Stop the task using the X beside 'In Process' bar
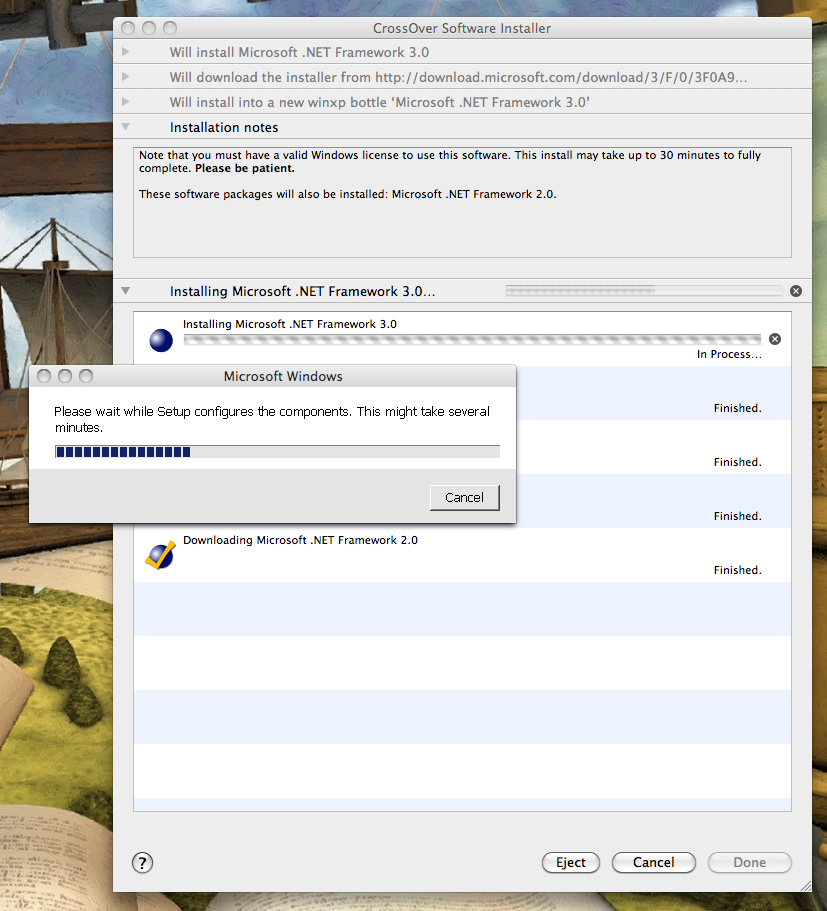Screen dimensions: 827x911 coord(775,339)
